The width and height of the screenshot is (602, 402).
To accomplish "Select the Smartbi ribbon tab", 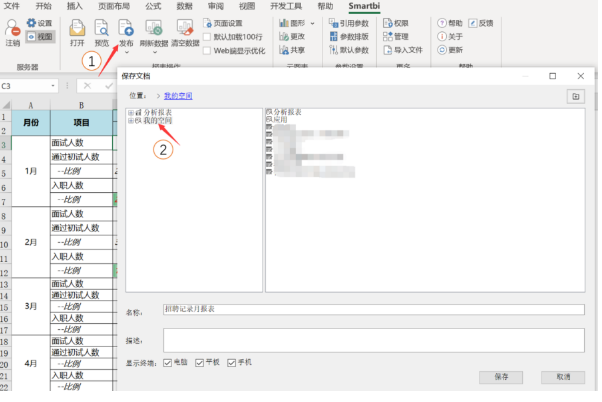I will (x=364, y=6).
